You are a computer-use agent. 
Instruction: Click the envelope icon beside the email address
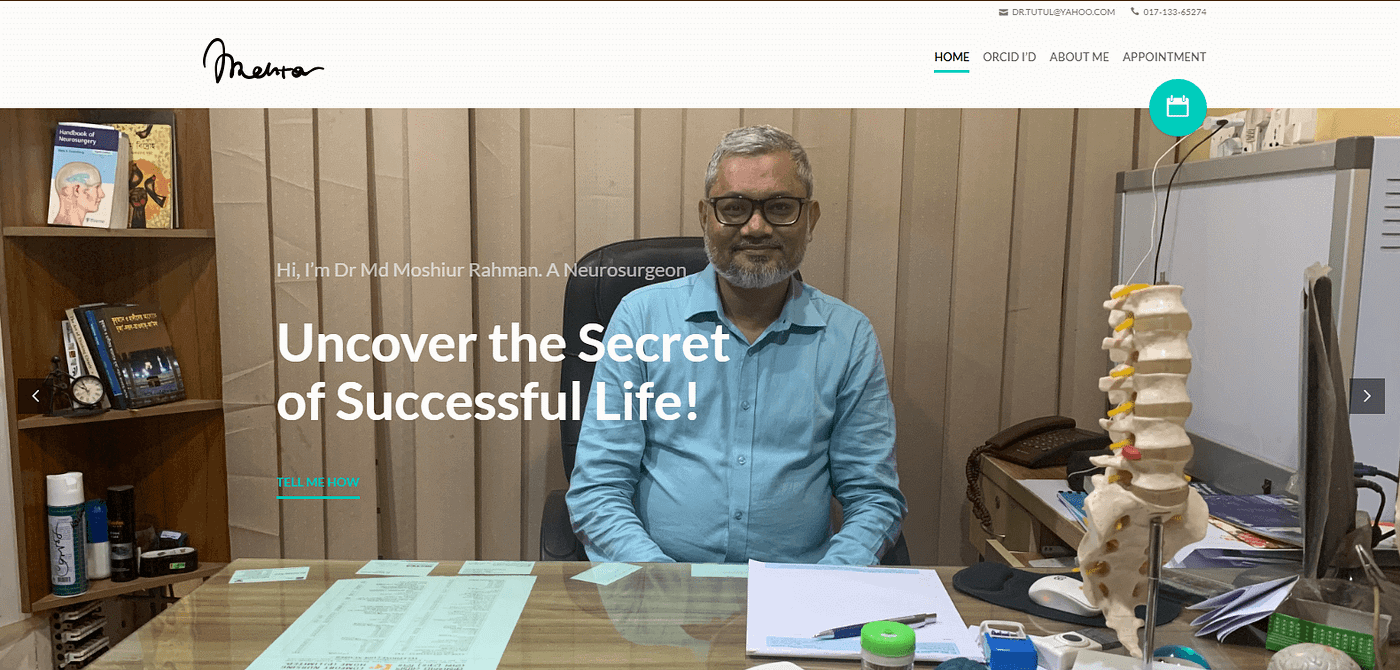[x=1003, y=12]
